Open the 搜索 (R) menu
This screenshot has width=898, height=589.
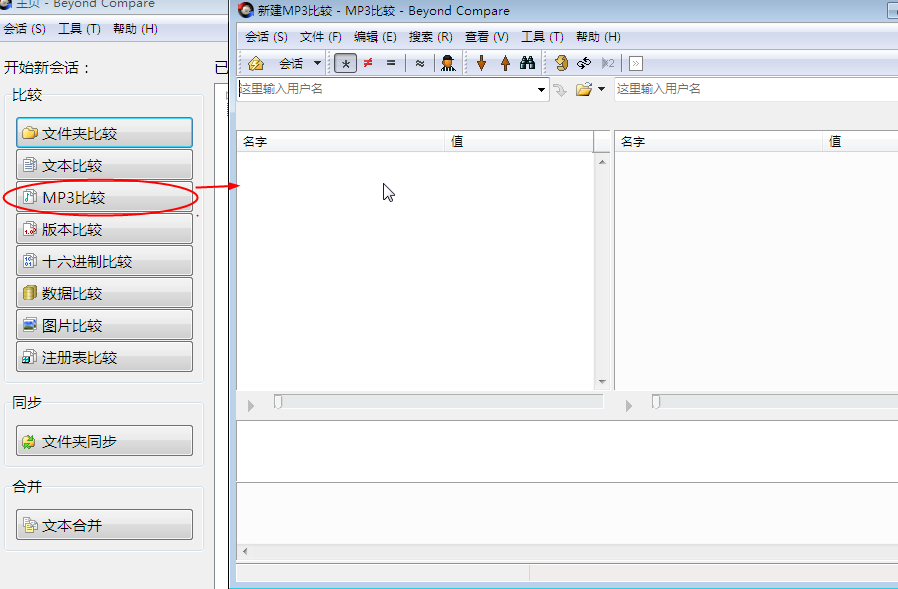(x=431, y=37)
